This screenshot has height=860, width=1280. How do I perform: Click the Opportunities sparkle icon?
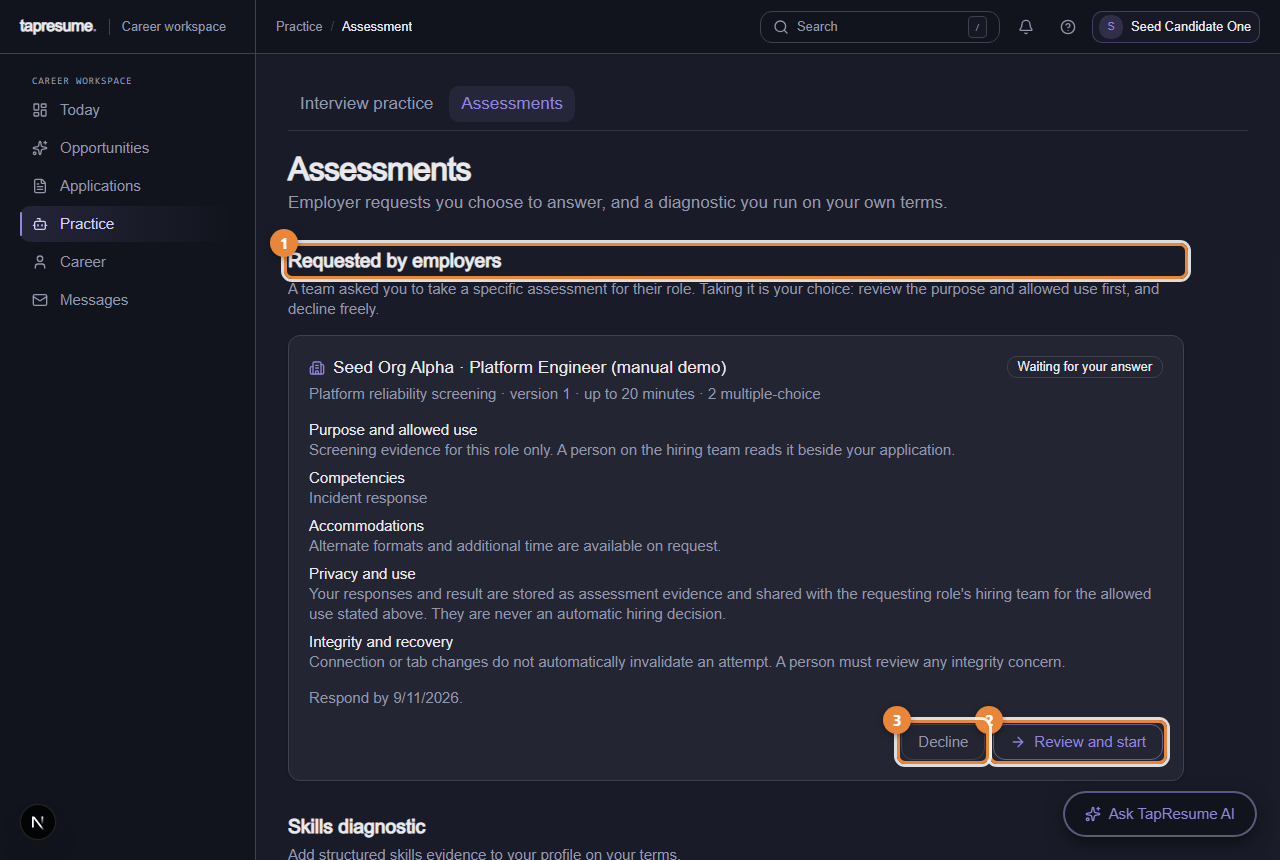(40, 148)
